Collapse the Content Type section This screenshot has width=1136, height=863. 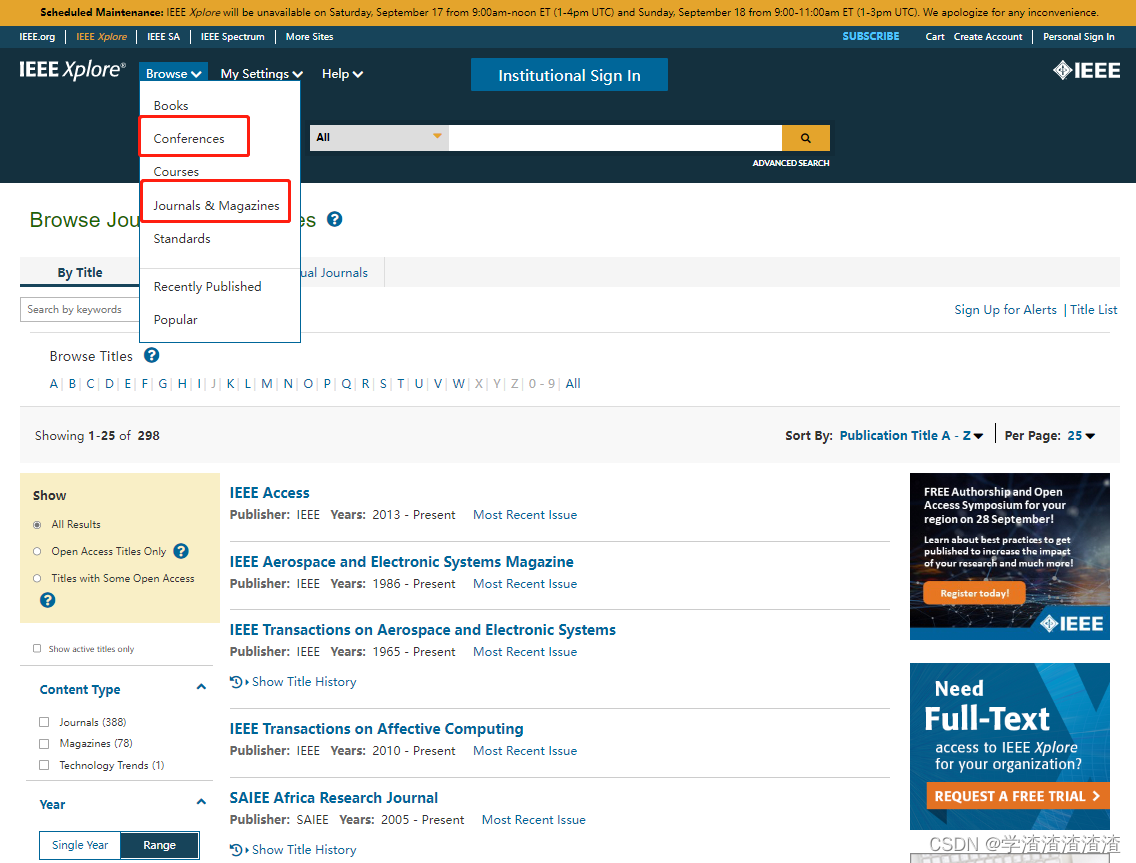(201, 687)
